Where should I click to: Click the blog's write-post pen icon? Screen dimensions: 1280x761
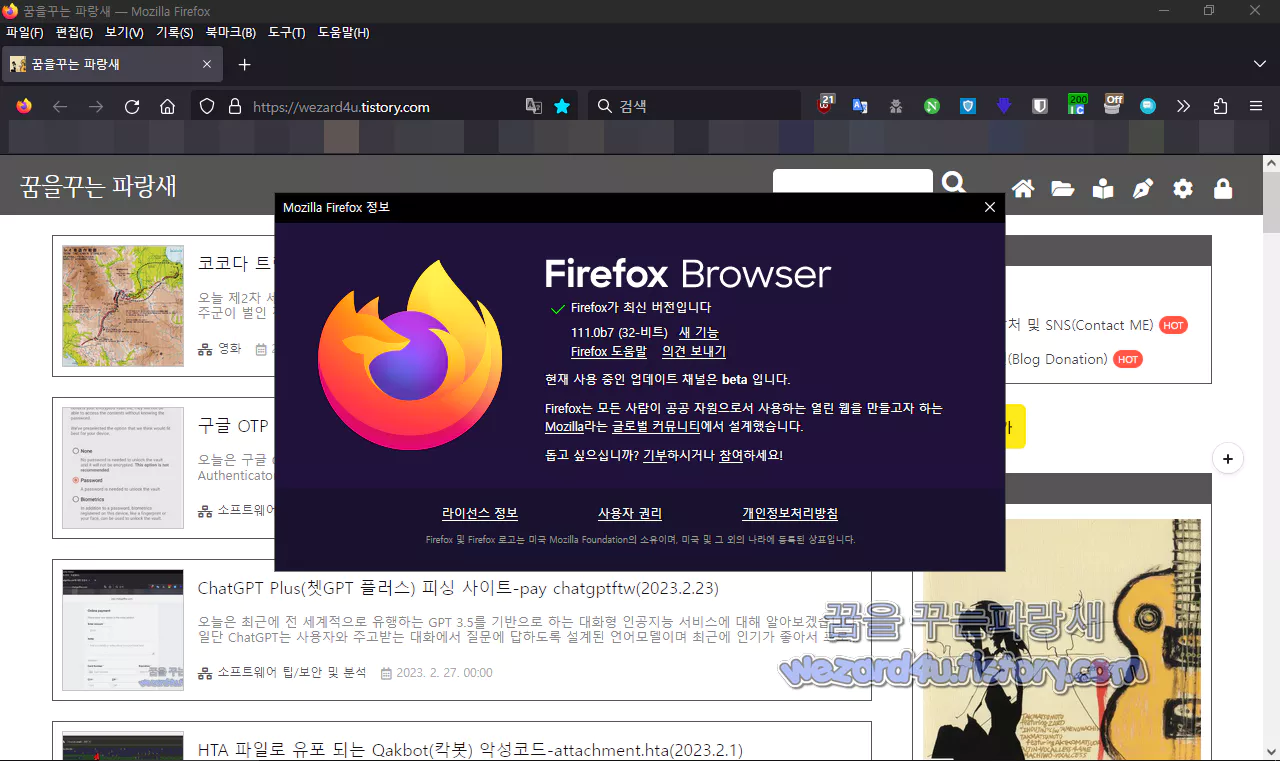click(1143, 189)
